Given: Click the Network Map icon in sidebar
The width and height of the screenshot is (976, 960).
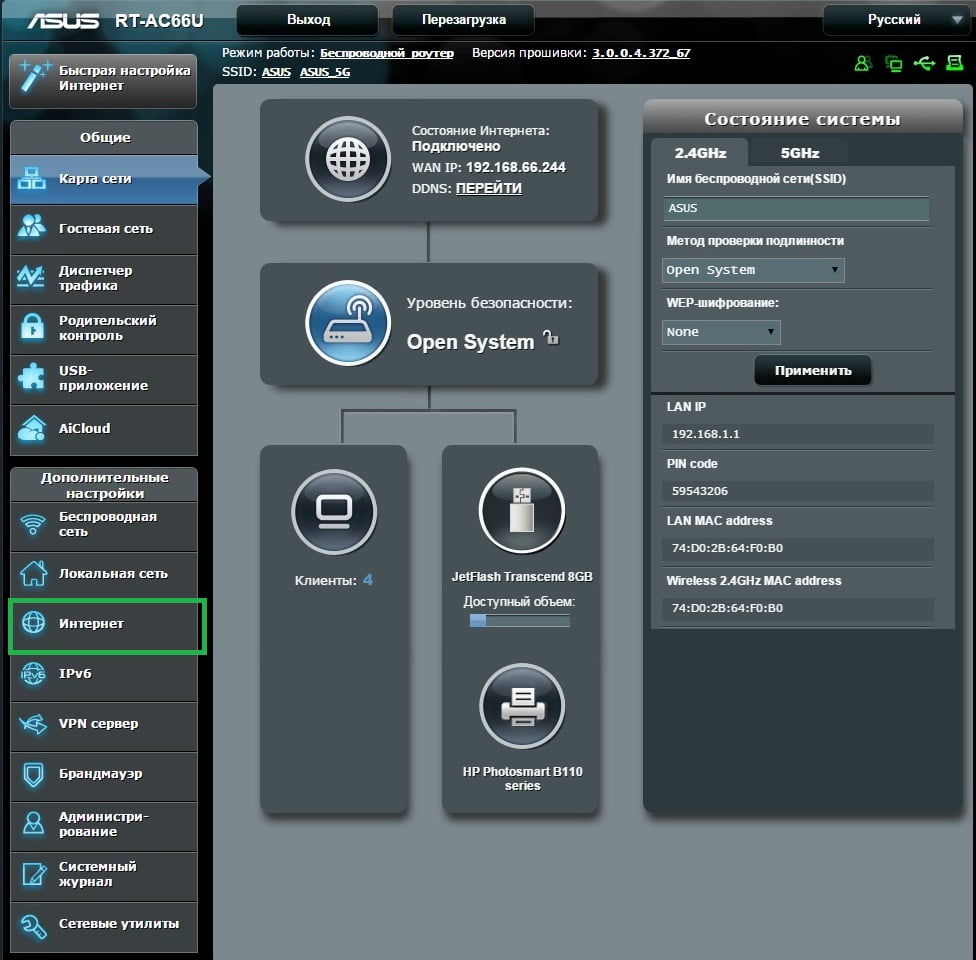Looking at the screenshot, I should point(32,179).
